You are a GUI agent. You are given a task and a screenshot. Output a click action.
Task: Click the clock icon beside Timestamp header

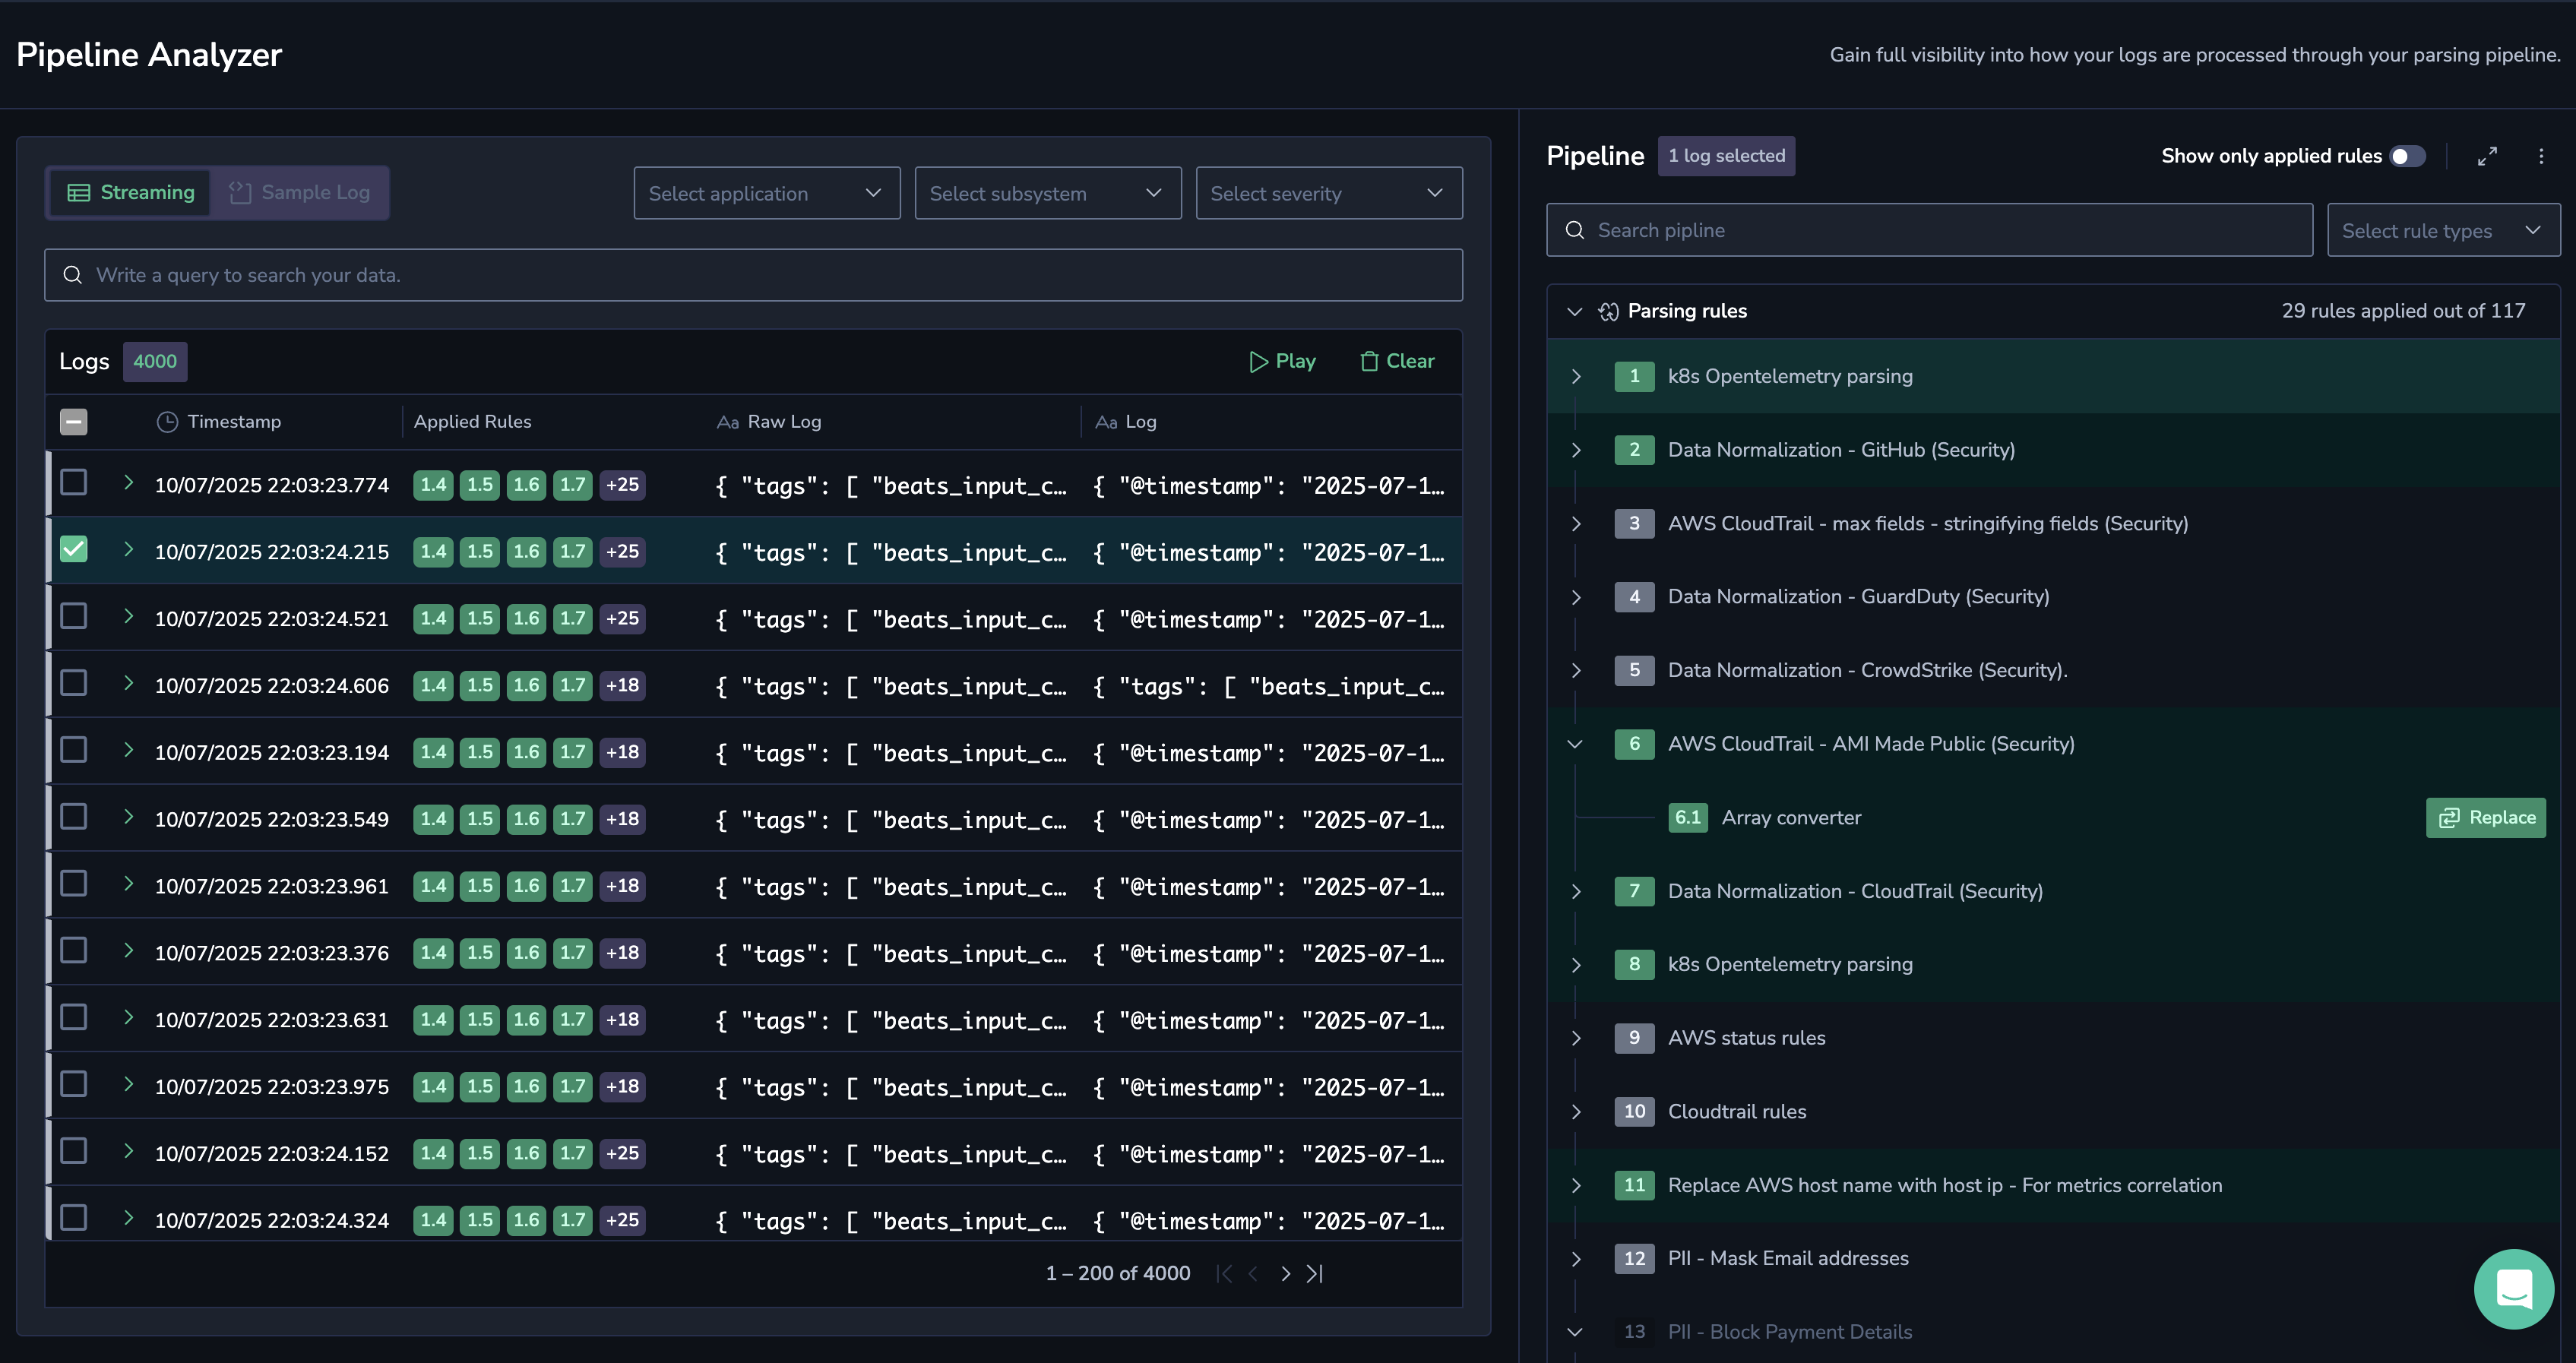(x=167, y=422)
